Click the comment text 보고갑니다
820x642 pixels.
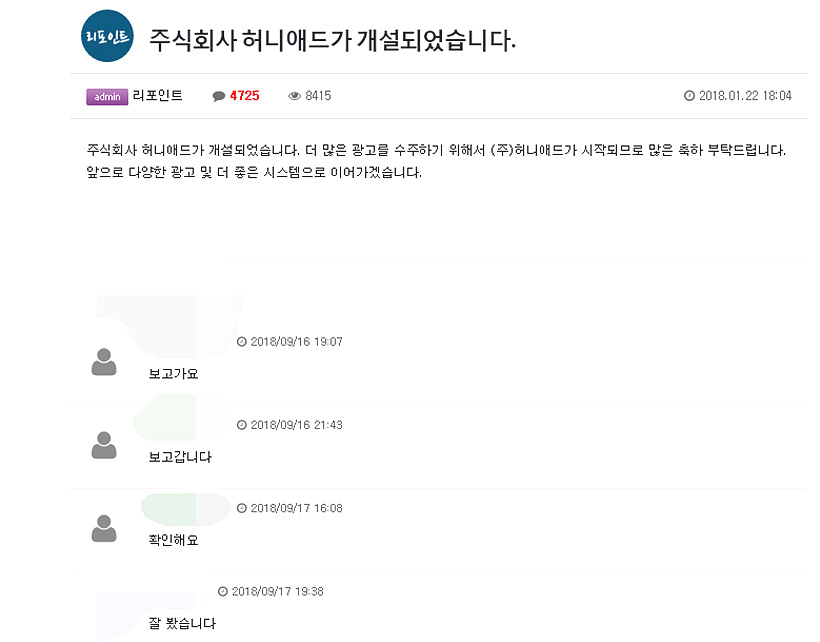coord(180,457)
